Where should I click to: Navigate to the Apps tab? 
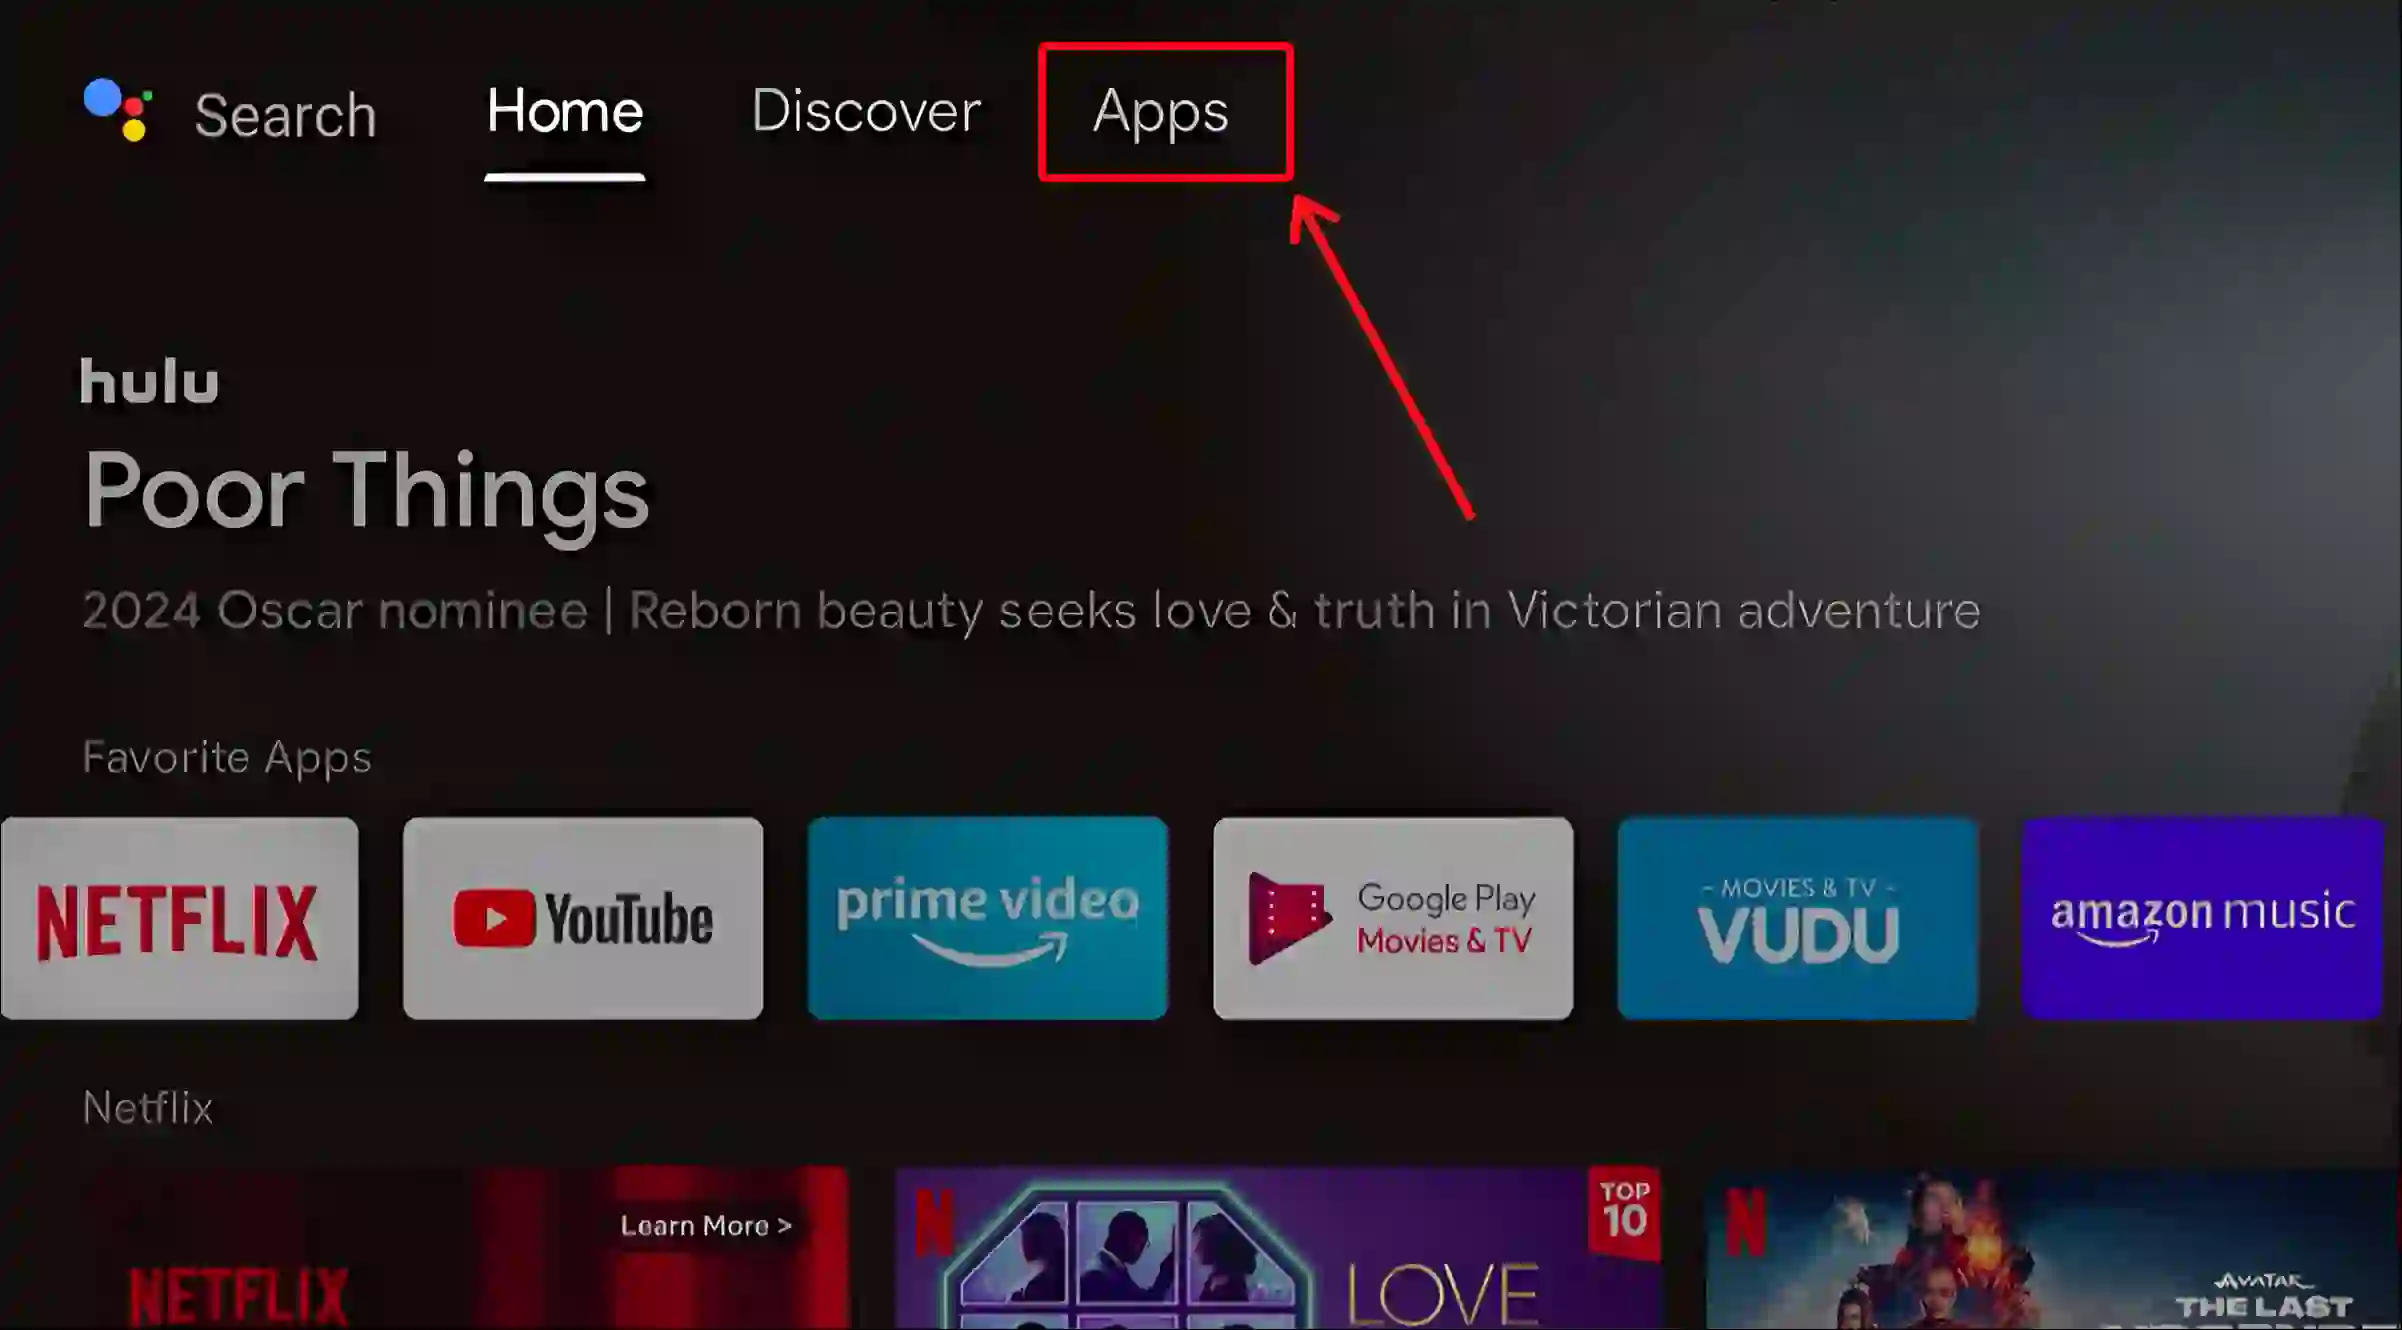click(x=1161, y=111)
